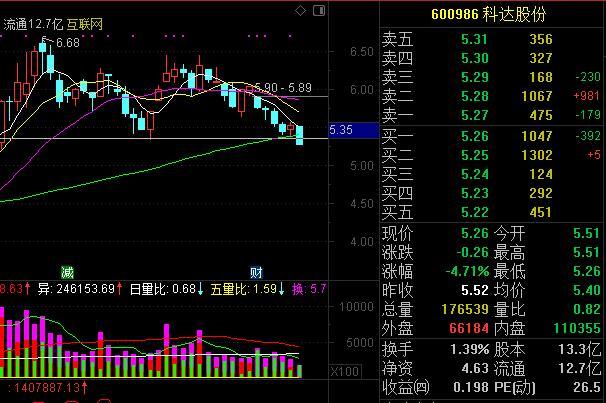Image resolution: width=606 pixels, height=403 pixels.
Task: Click the 卖二 price 5.28
Action: pos(475,96)
